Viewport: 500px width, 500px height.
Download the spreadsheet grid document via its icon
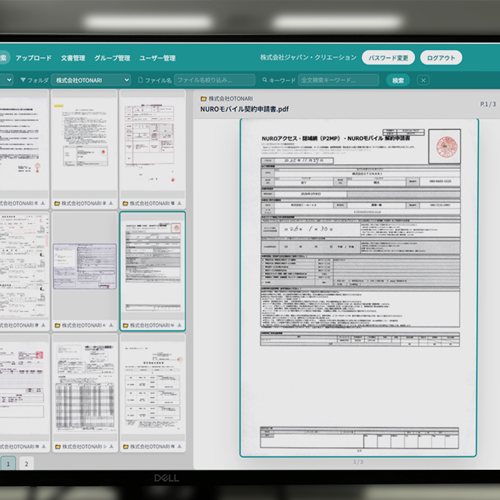111,446
